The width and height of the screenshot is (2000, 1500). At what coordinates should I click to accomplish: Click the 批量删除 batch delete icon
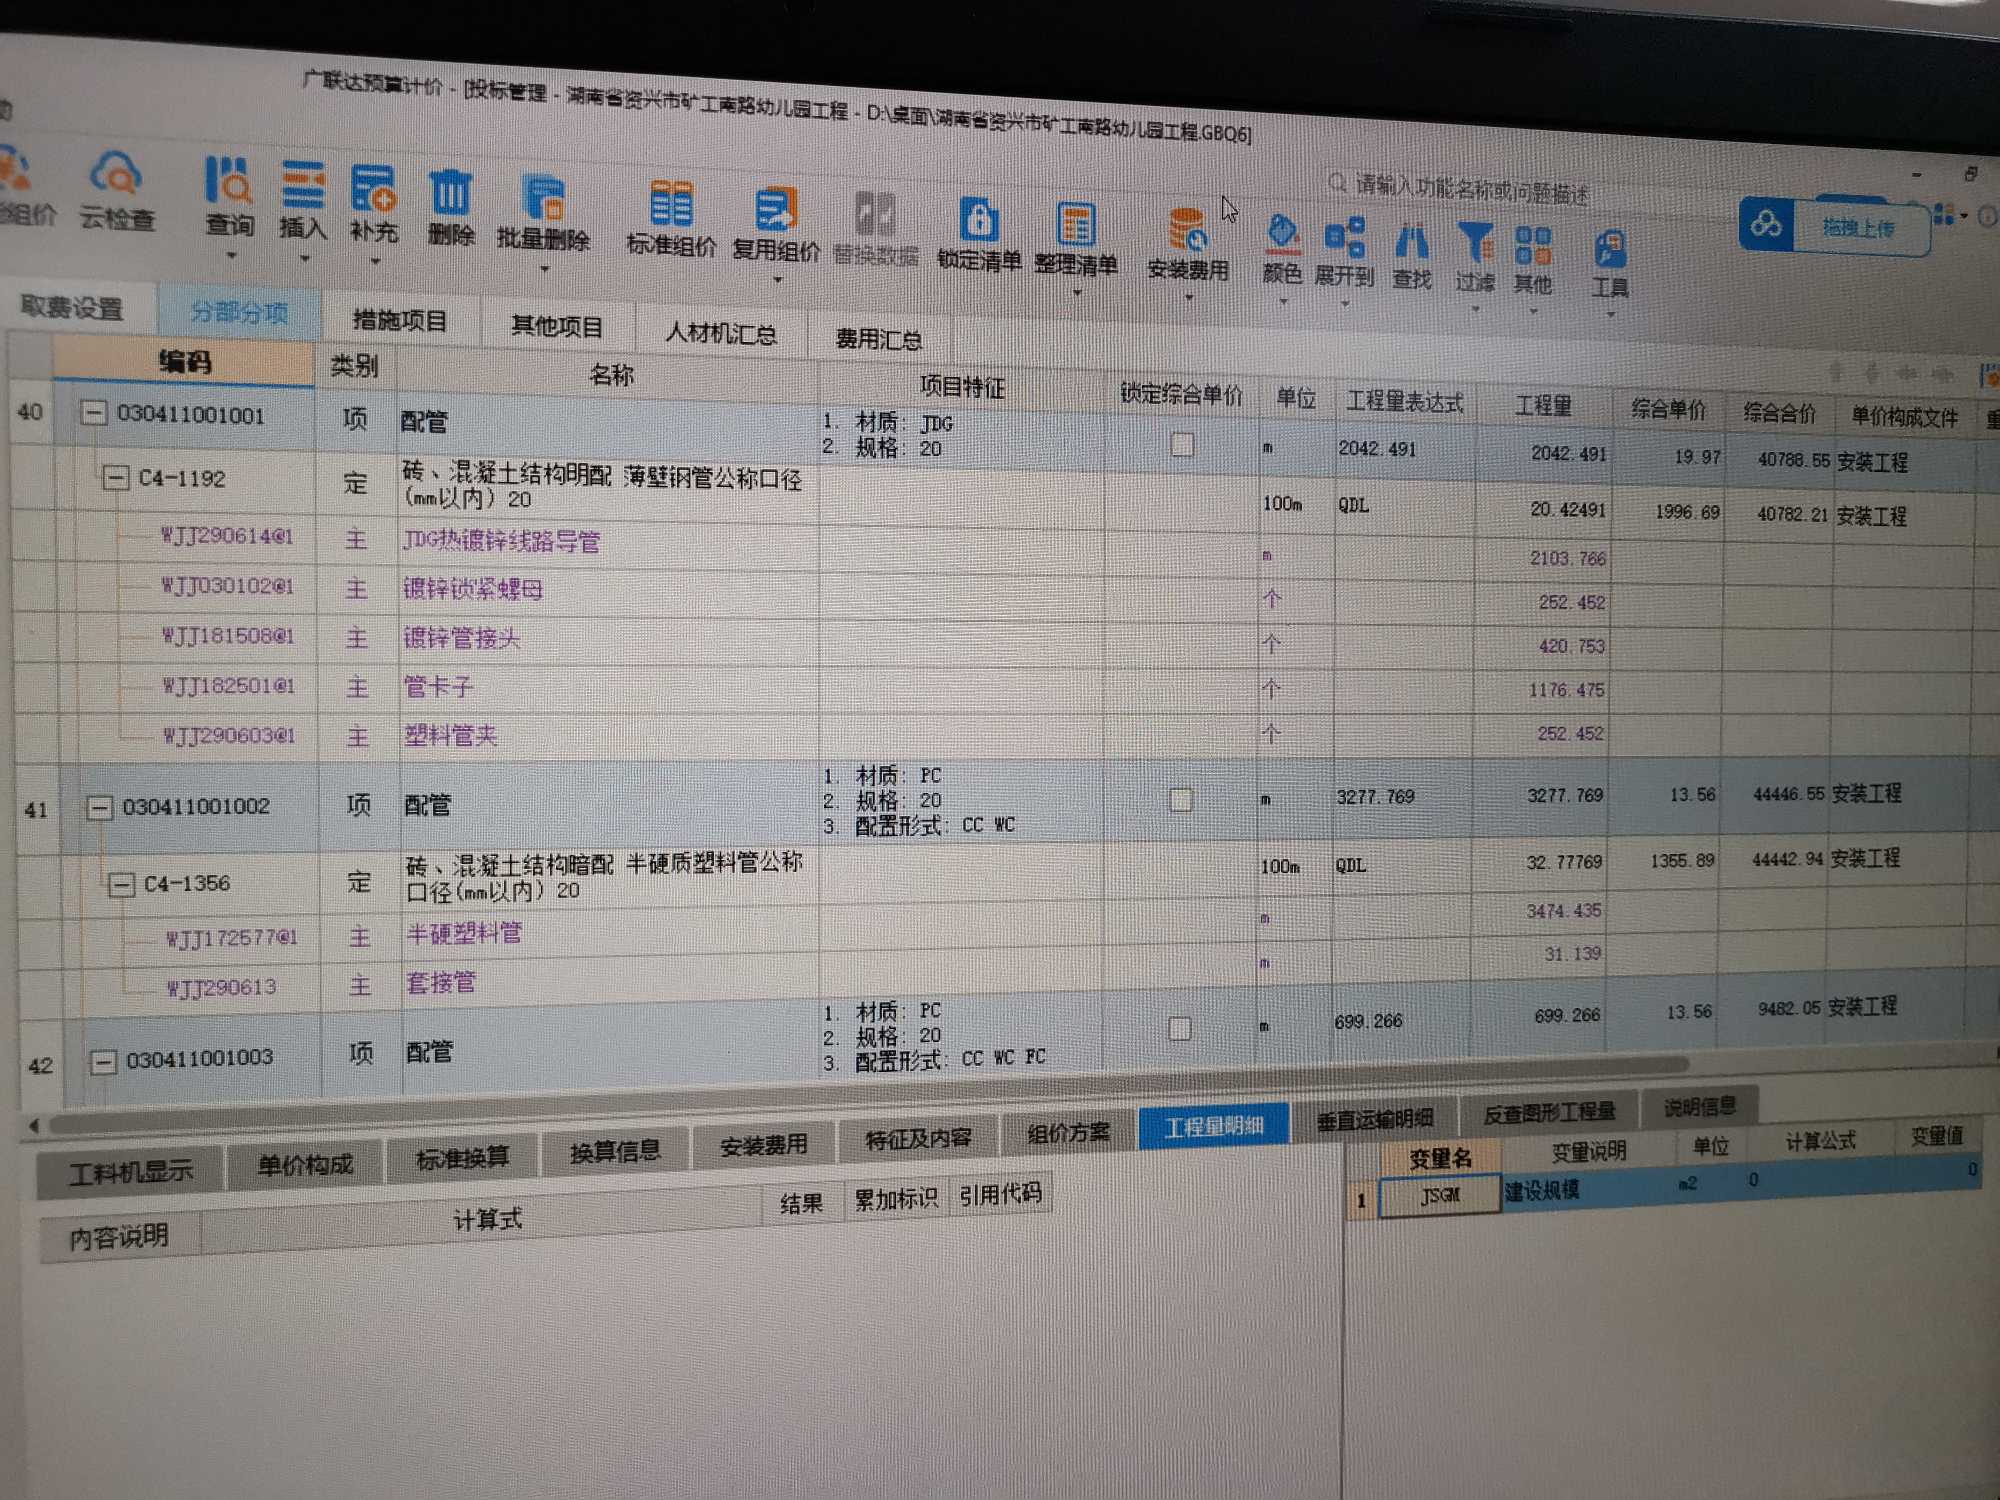[543, 198]
